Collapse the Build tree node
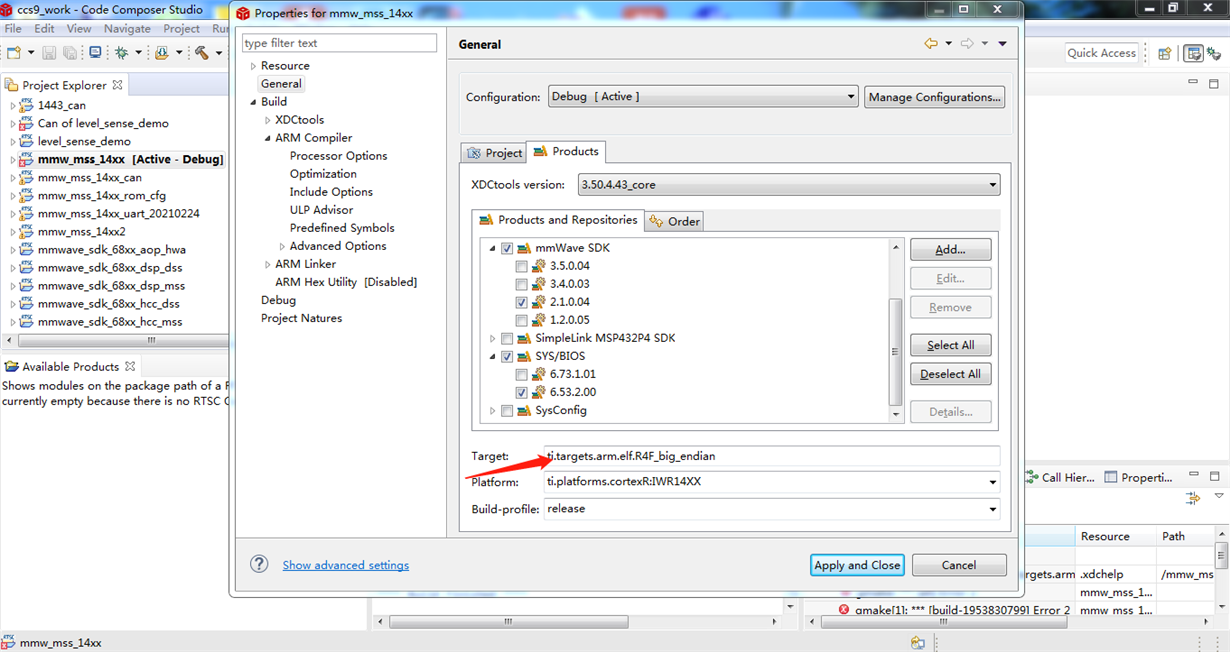The height and width of the screenshot is (652, 1230). (253, 102)
